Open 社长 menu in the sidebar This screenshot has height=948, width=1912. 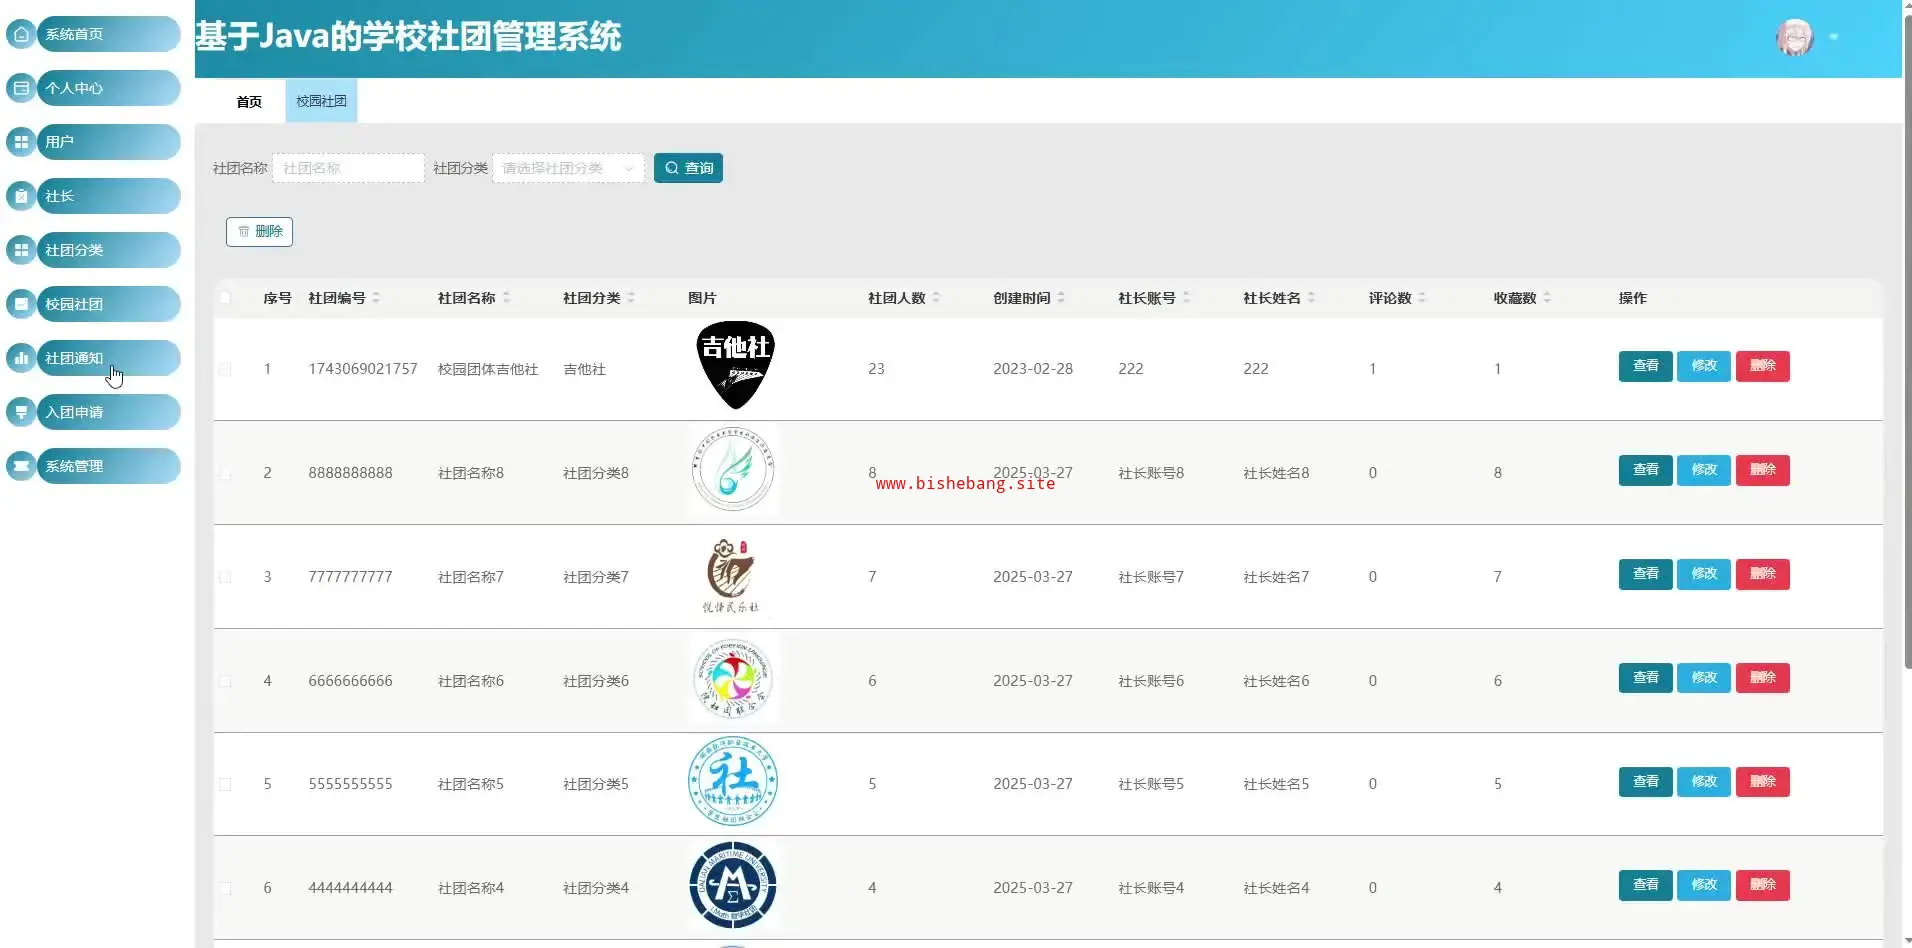coord(108,196)
